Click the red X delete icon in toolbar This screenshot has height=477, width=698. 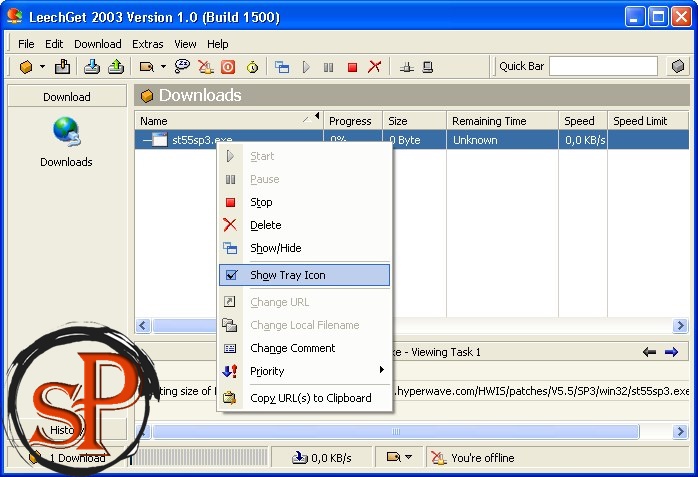(x=375, y=67)
